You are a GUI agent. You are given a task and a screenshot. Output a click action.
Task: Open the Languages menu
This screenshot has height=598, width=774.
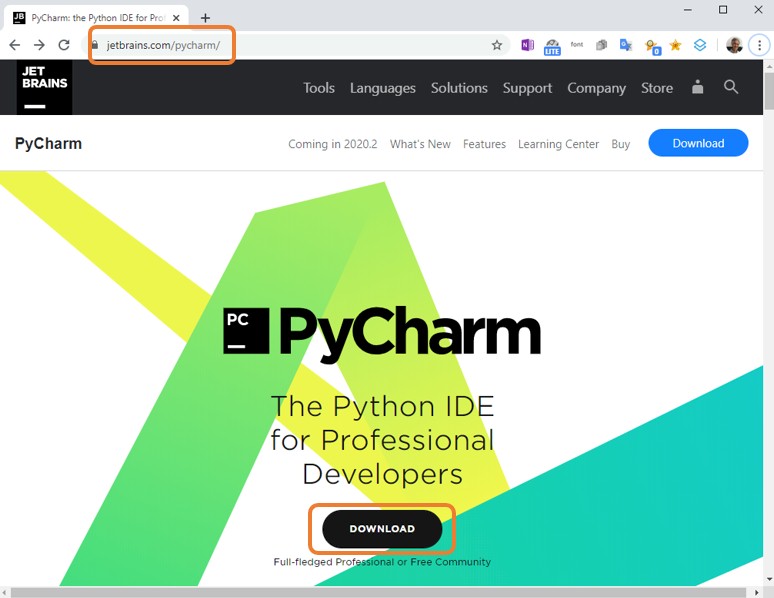[383, 88]
